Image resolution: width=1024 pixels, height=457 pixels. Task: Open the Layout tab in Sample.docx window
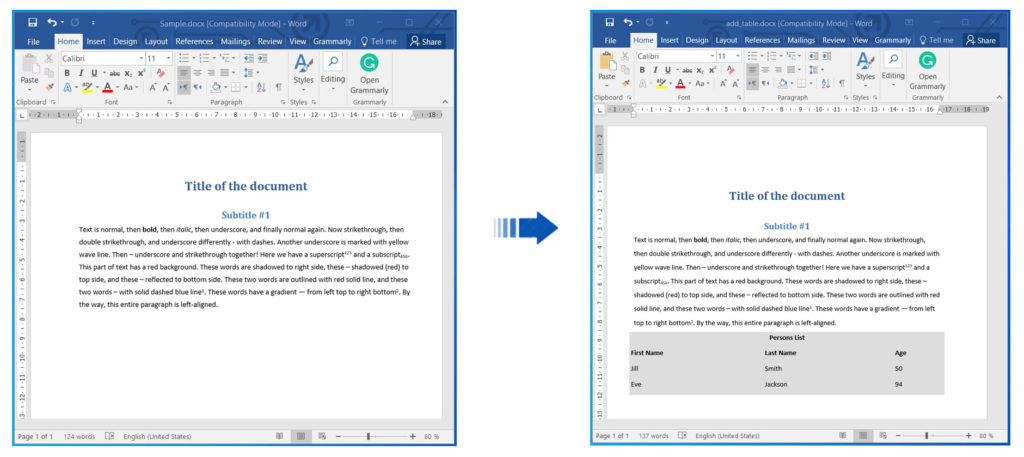pos(156,41)
